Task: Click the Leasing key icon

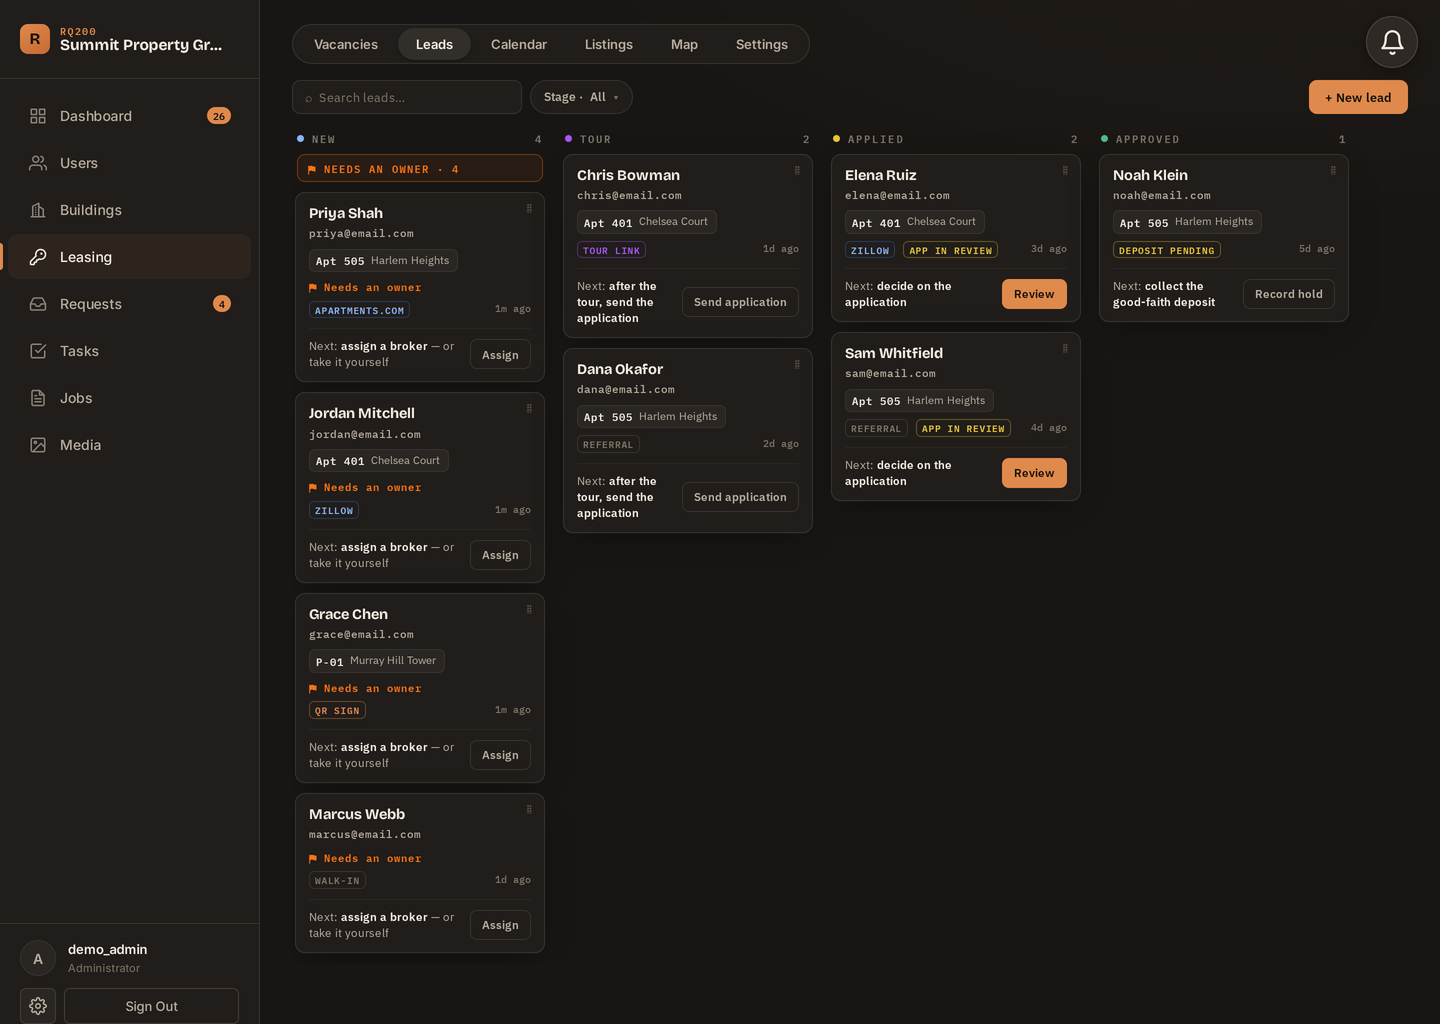Action: click(x=38, y=257)
